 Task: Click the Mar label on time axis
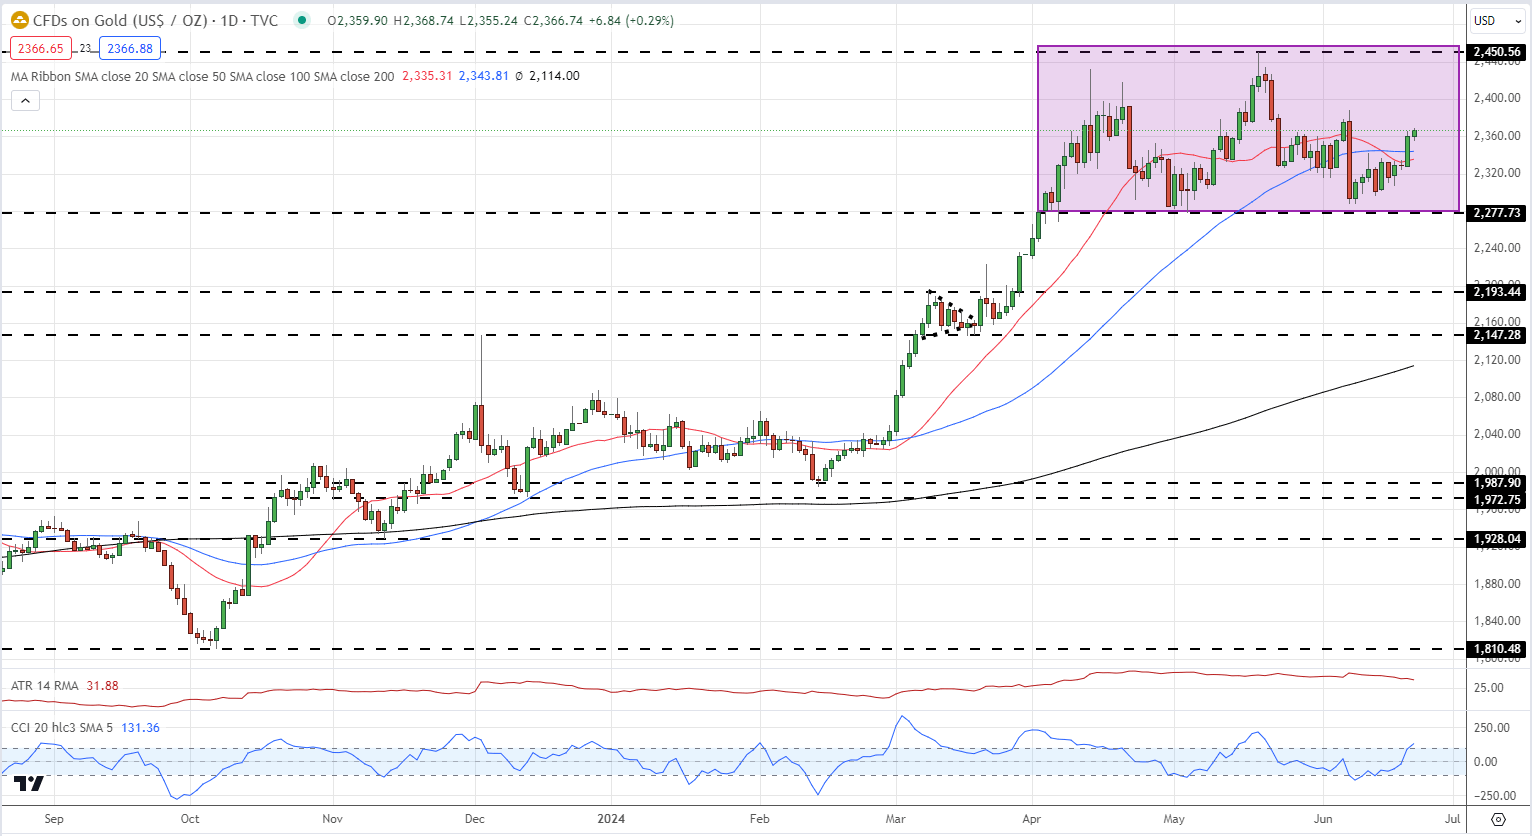point(896,819)
